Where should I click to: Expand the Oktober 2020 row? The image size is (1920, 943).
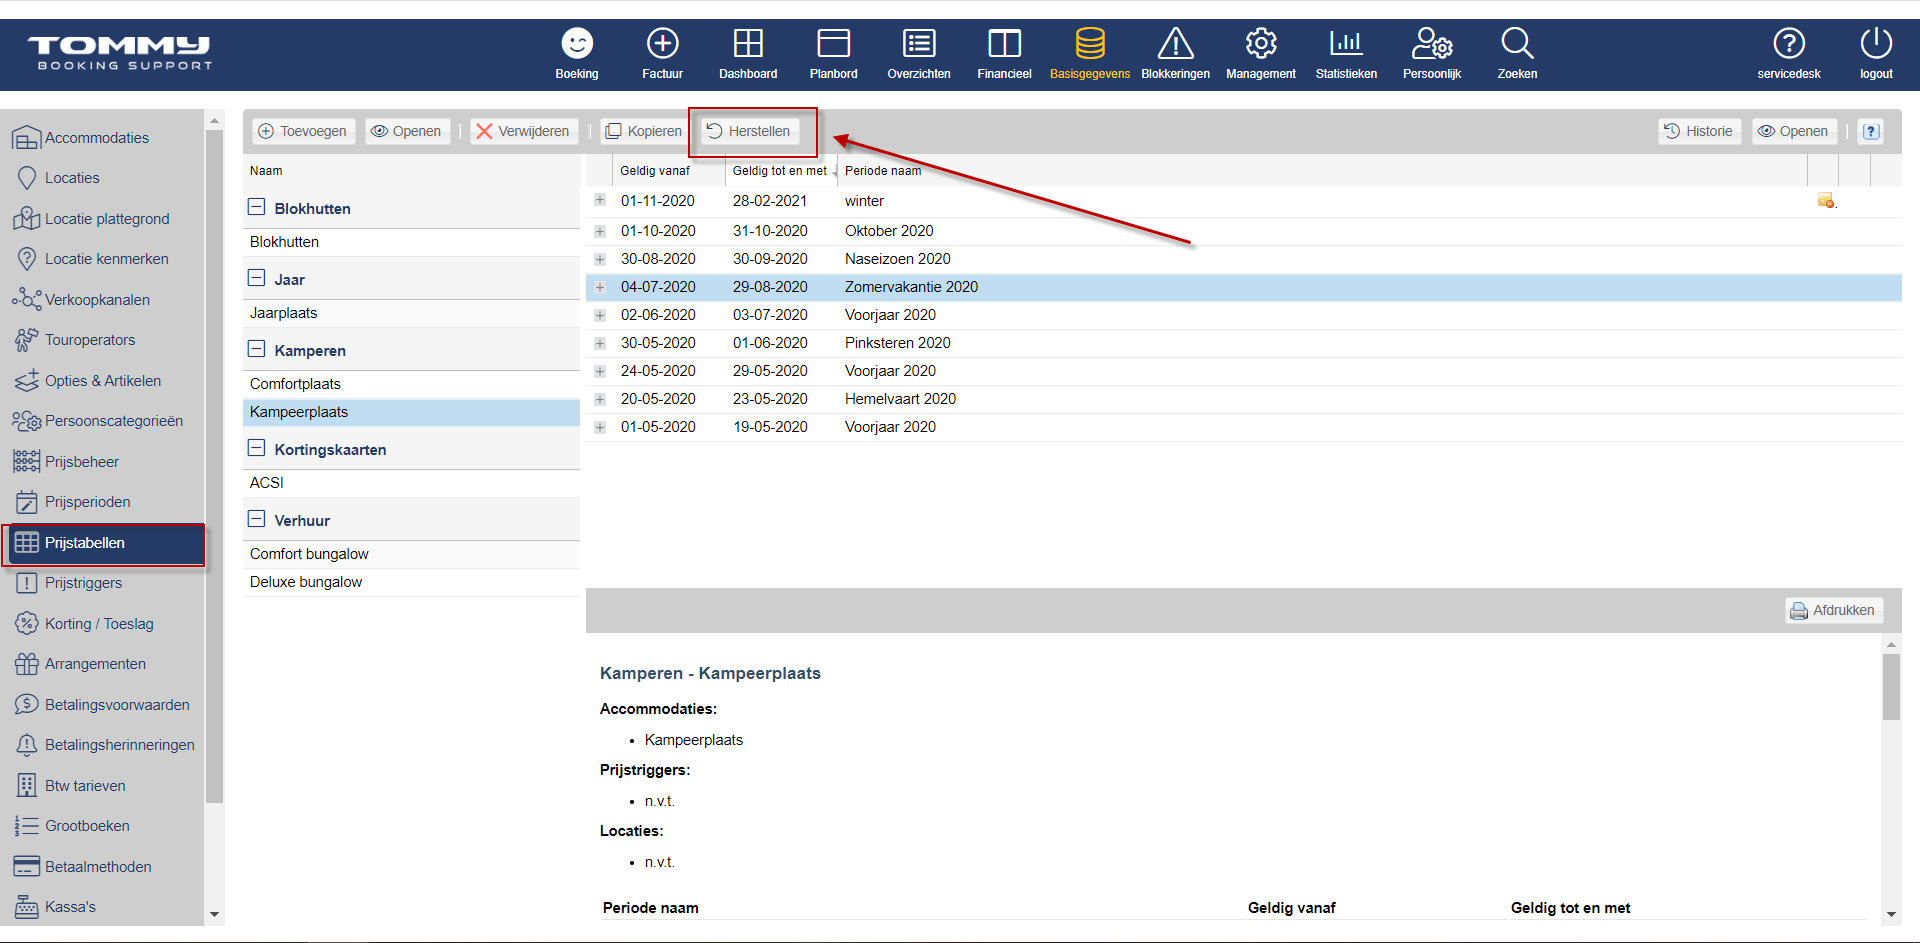600,231
